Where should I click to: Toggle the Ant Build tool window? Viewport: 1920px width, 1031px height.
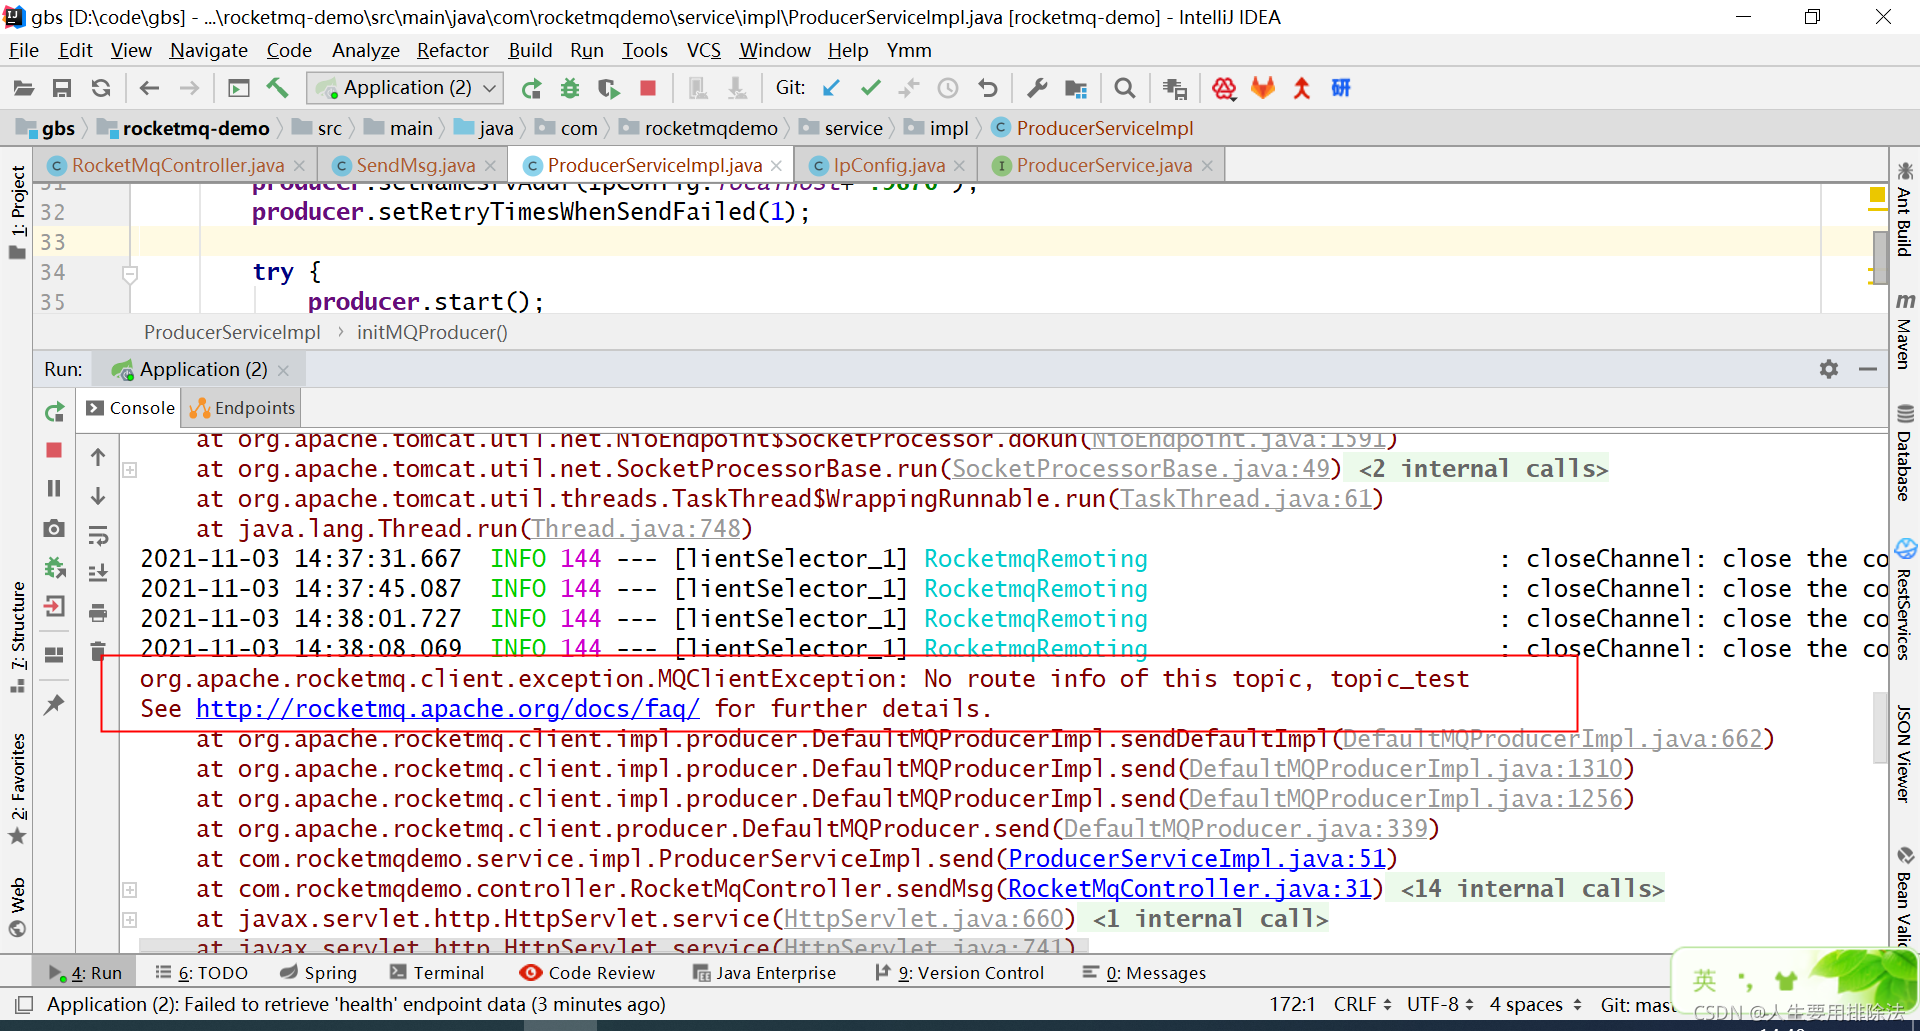point(1904,209)
